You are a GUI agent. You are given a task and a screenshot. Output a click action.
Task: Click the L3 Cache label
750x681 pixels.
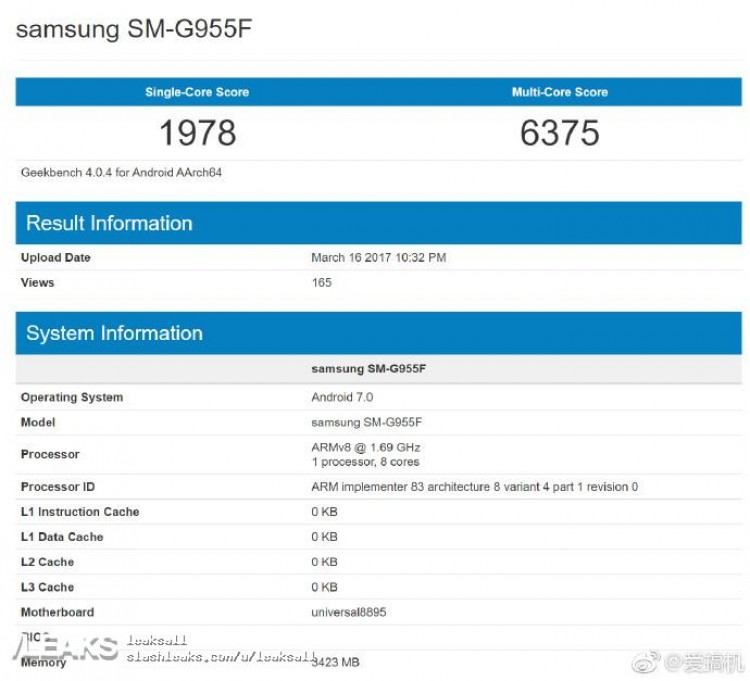point(47,587)
